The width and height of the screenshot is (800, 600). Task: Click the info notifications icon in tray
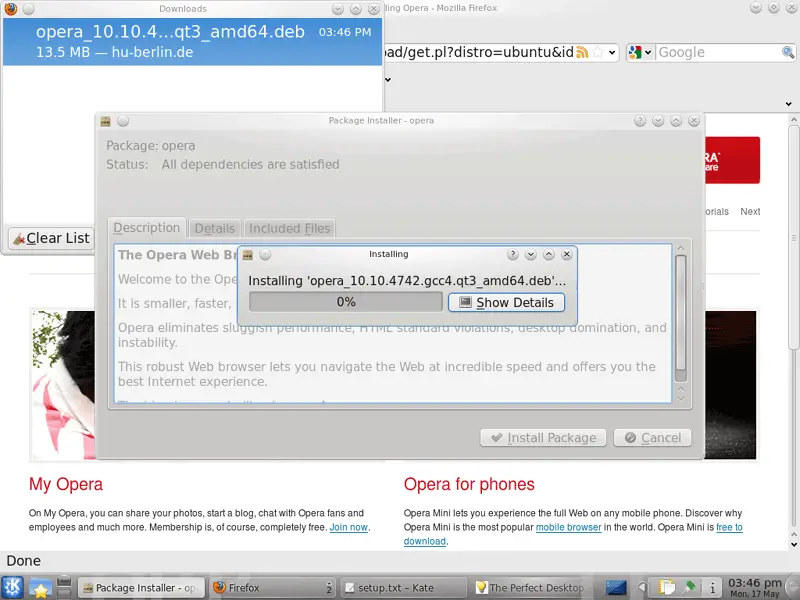pos(712,588)
